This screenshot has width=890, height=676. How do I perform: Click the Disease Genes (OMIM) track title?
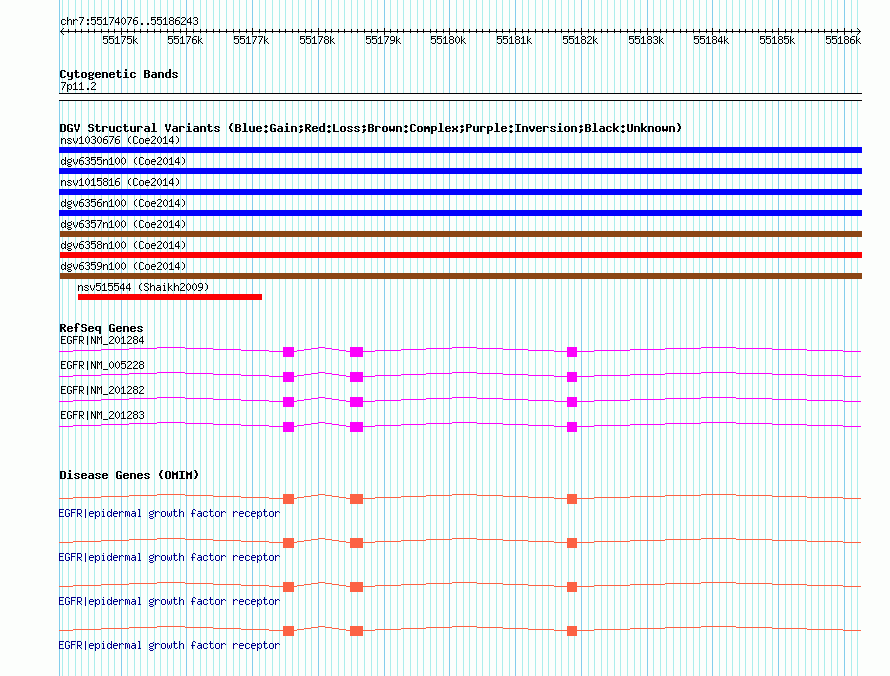tap(129, 475)
